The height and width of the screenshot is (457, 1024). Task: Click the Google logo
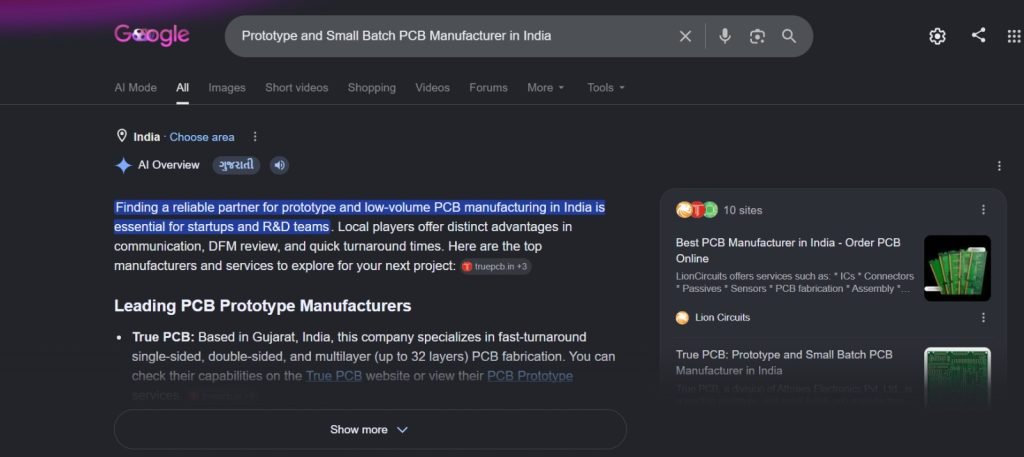pos(152,35)
